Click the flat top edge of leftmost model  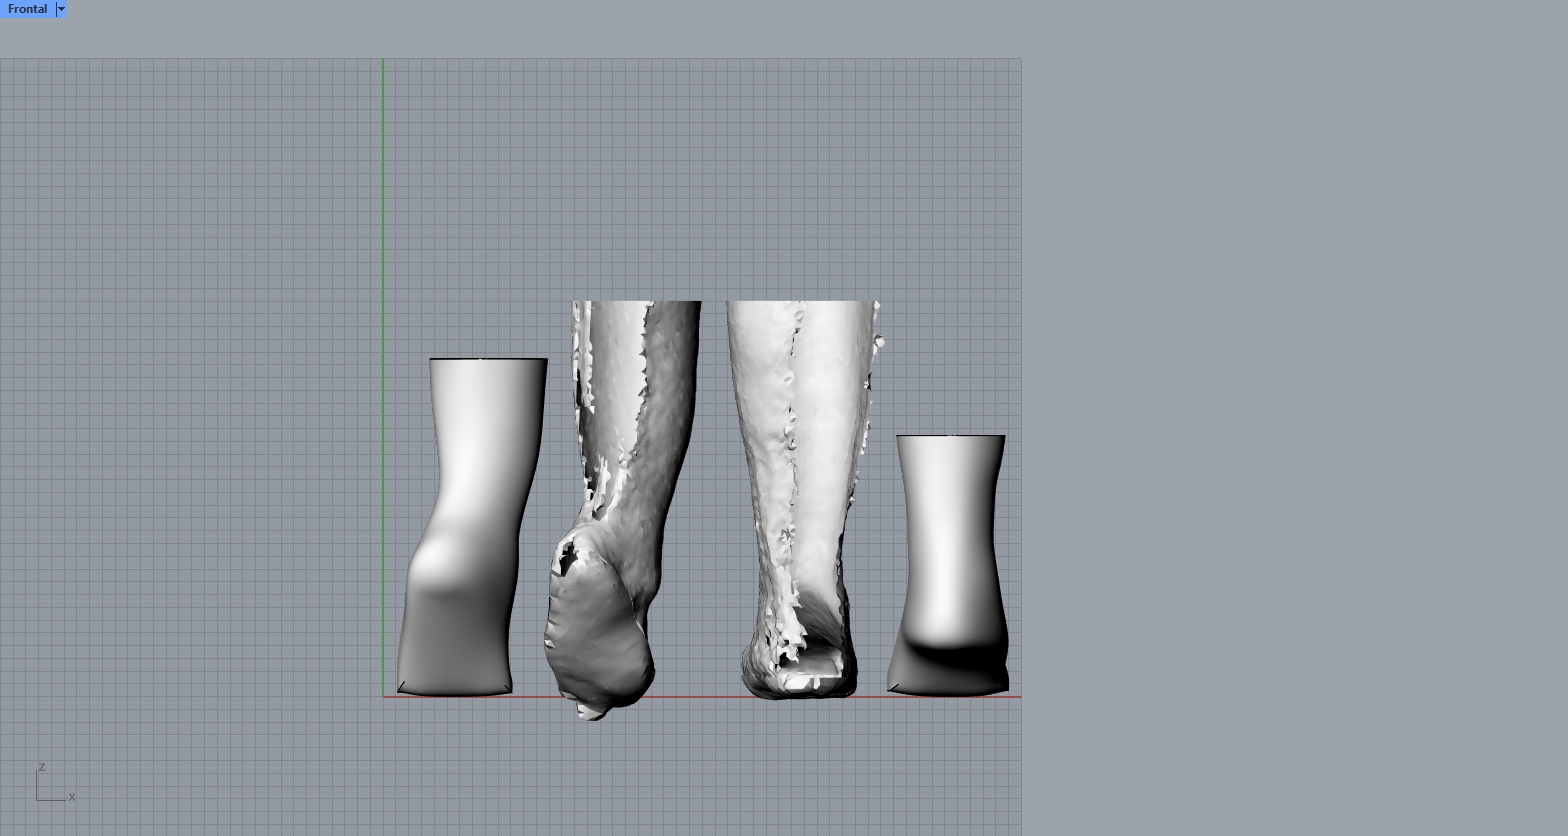(x=488, y=359)
